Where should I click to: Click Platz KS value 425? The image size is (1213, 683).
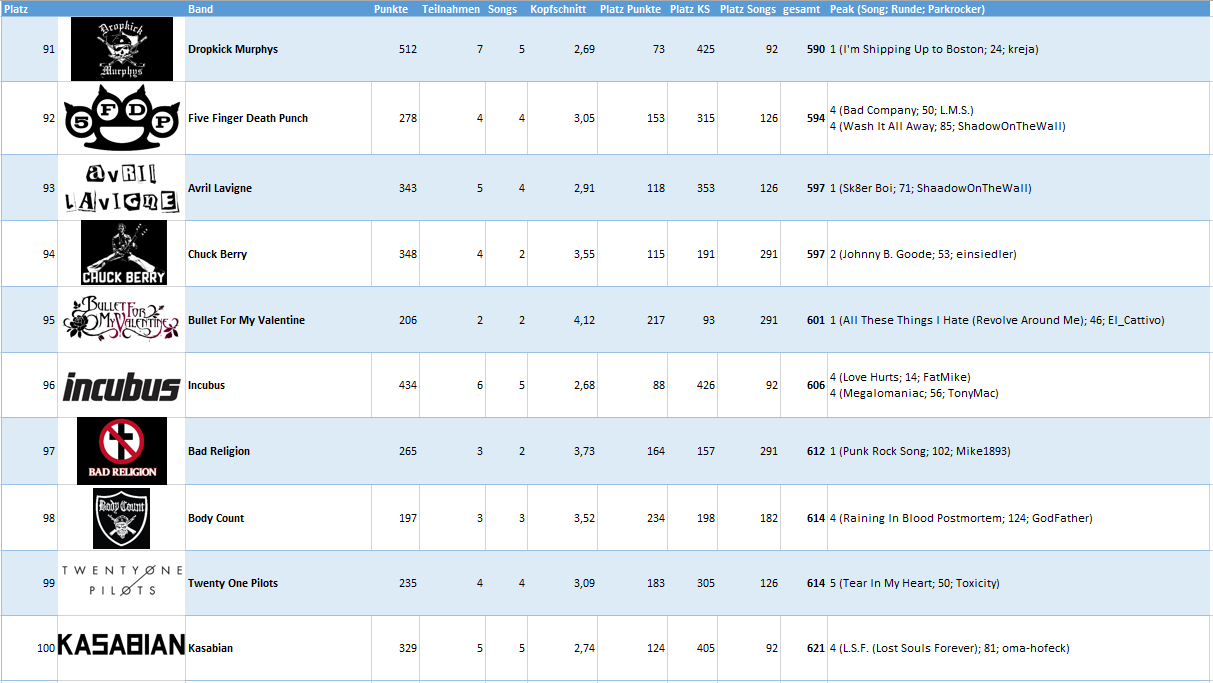point(706,49)
